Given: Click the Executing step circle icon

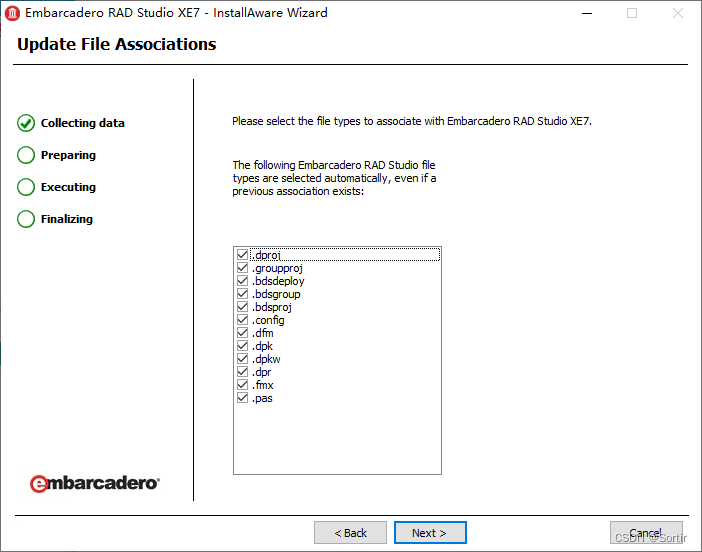Looking at the screenshot, I should pyautogui.click(x=26, y=187).
